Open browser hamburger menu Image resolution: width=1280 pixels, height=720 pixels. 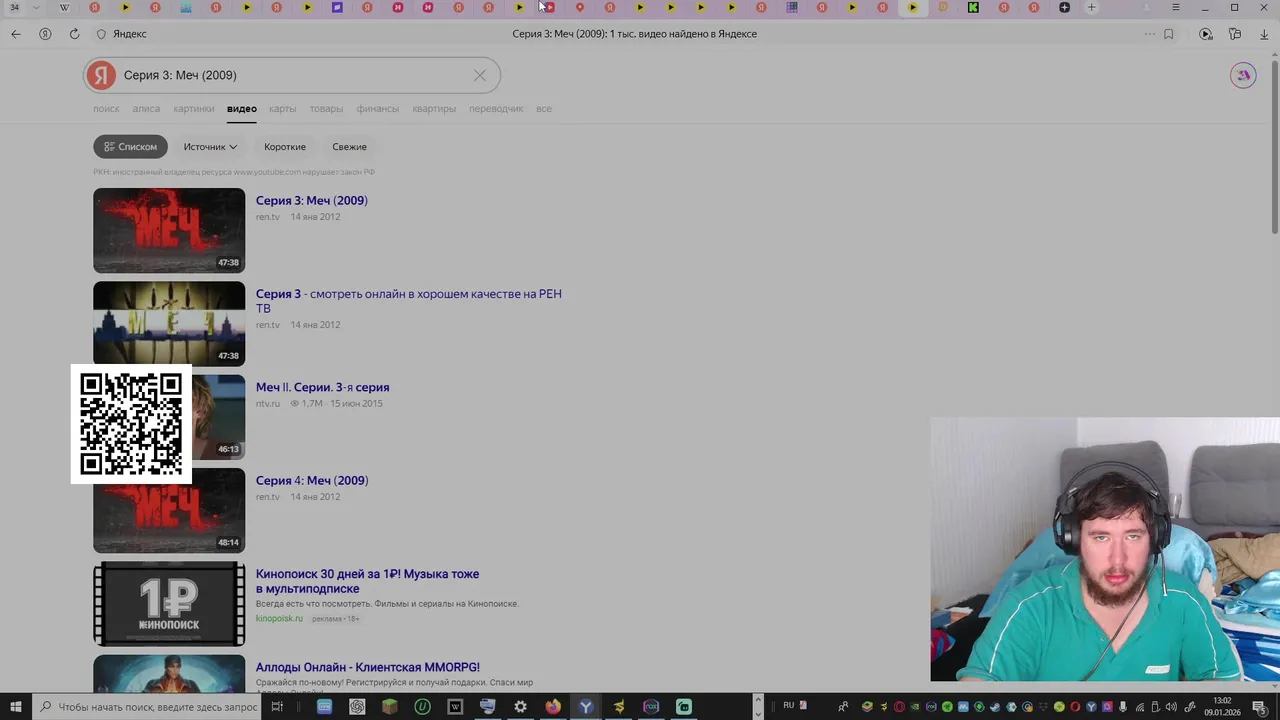[x=1175, y=7]
